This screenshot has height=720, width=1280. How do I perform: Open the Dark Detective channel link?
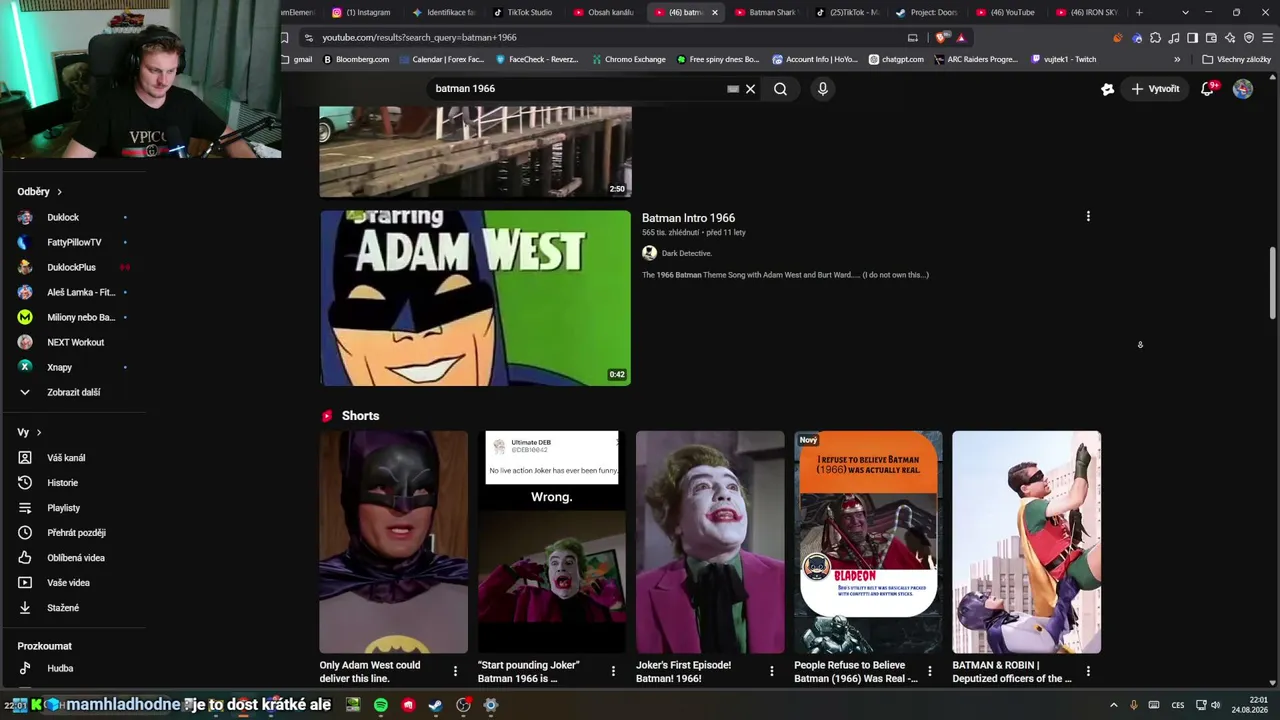(686, 253)
